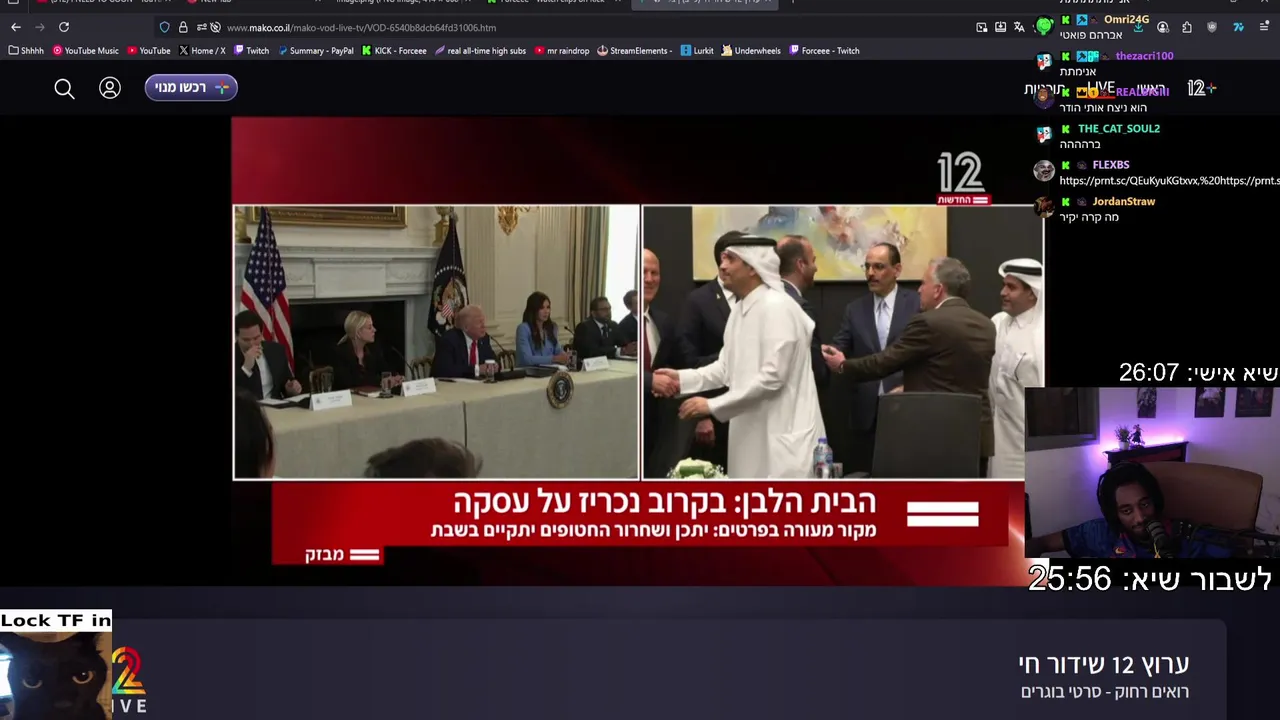Screen dimensions: 1280x720
Task: Select ראשי in mako navigation
Action: point(1151,89)
